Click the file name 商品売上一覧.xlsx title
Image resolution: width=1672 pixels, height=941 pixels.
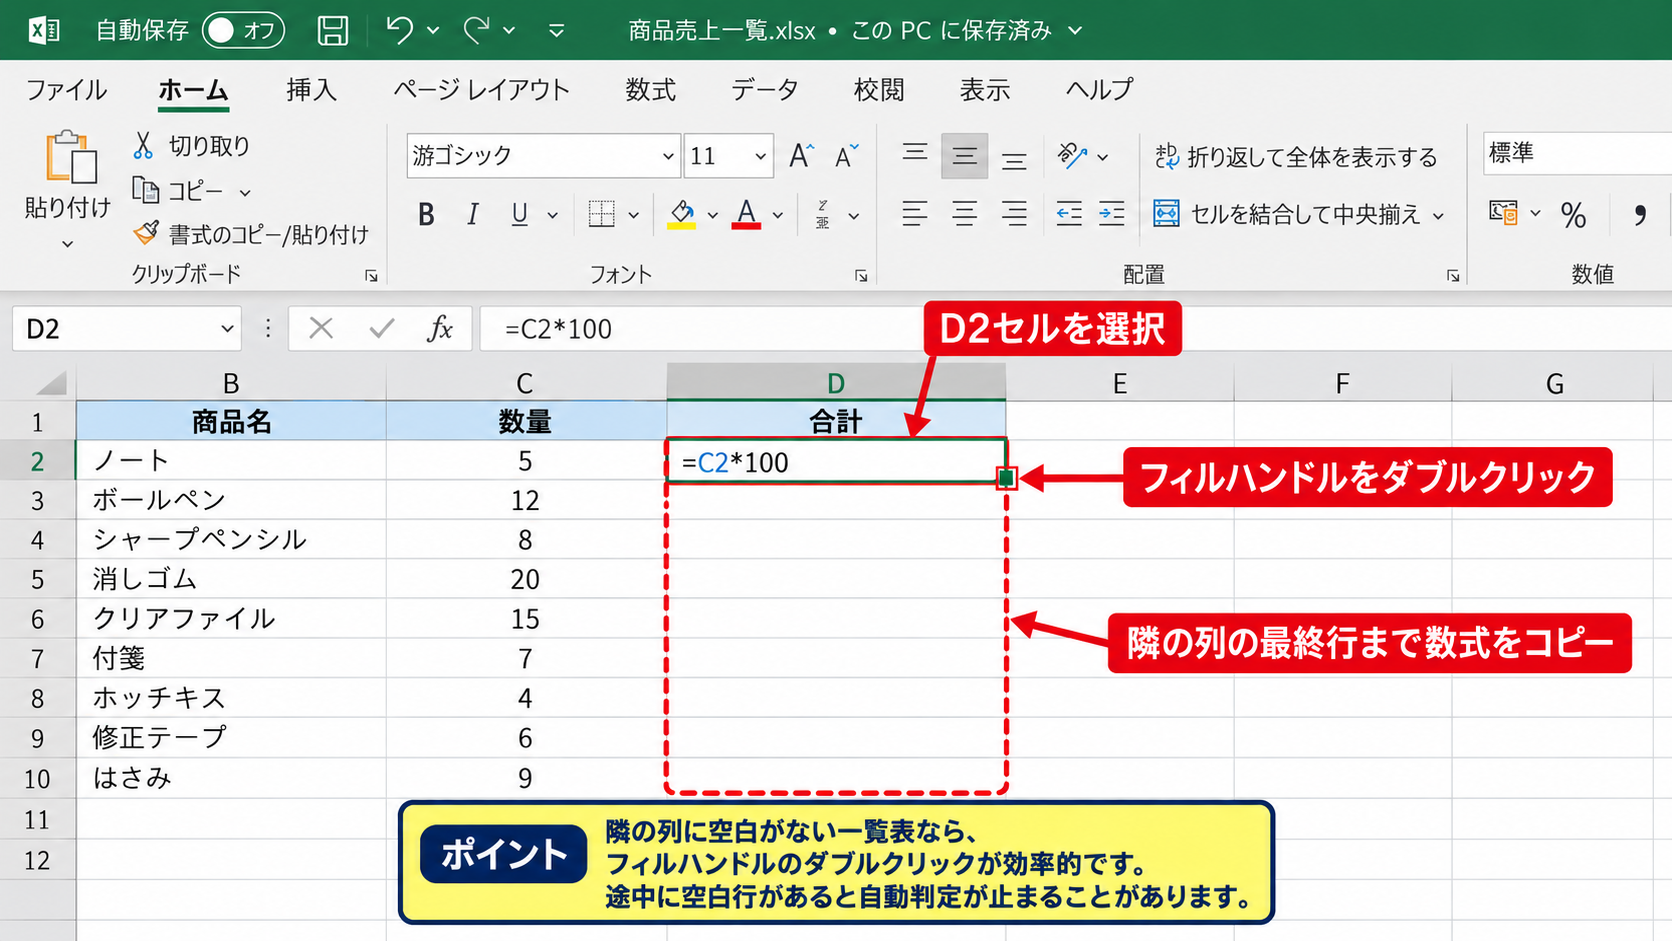pos(722,31)
